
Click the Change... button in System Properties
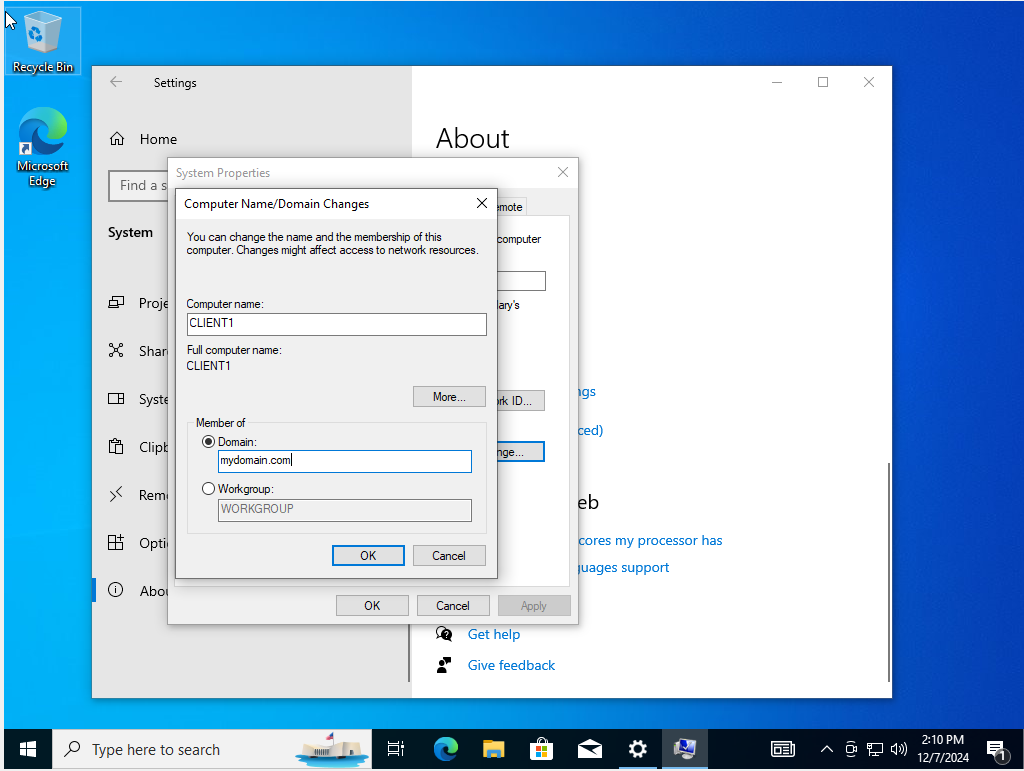point(520,452)
